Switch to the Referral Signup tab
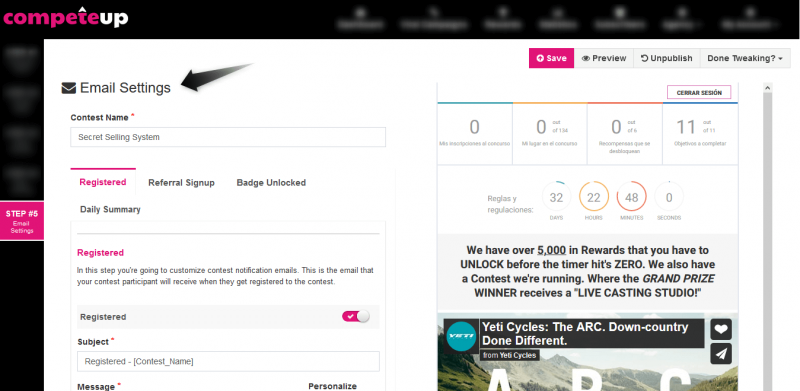The image size is (800, 391). point(181,183)
